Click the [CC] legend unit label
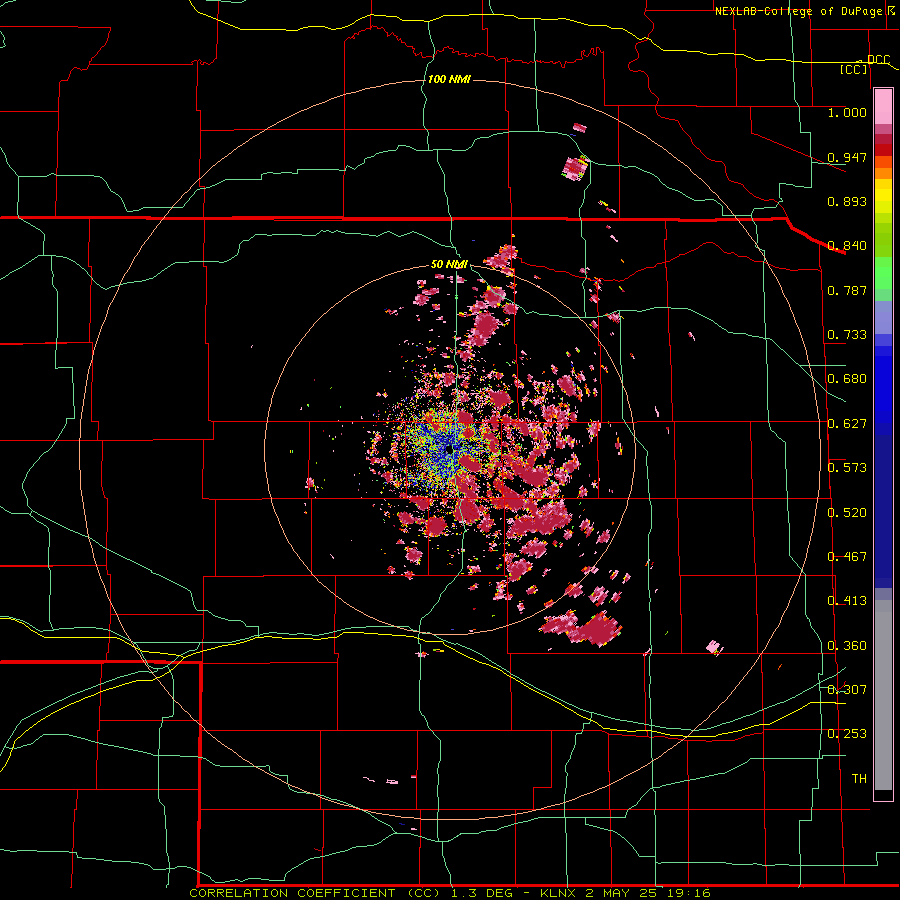 [854, 69]
